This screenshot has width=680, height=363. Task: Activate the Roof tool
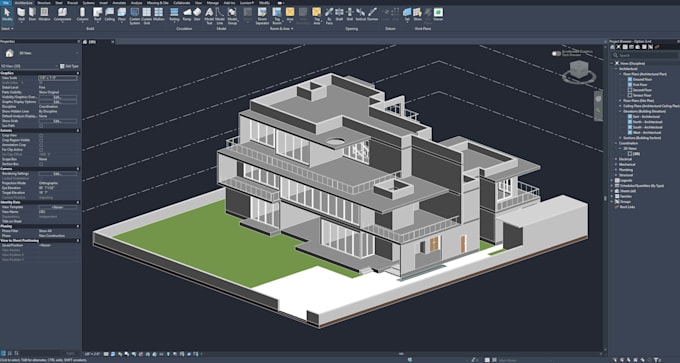(98, 14)
